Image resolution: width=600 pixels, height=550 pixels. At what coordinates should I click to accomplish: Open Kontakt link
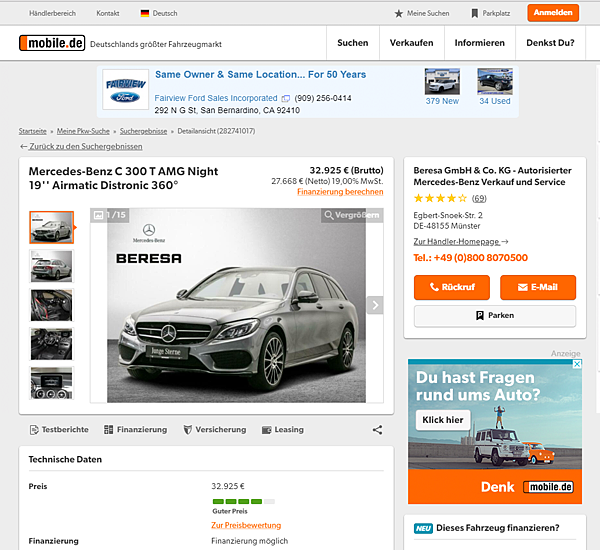point(108,13)
